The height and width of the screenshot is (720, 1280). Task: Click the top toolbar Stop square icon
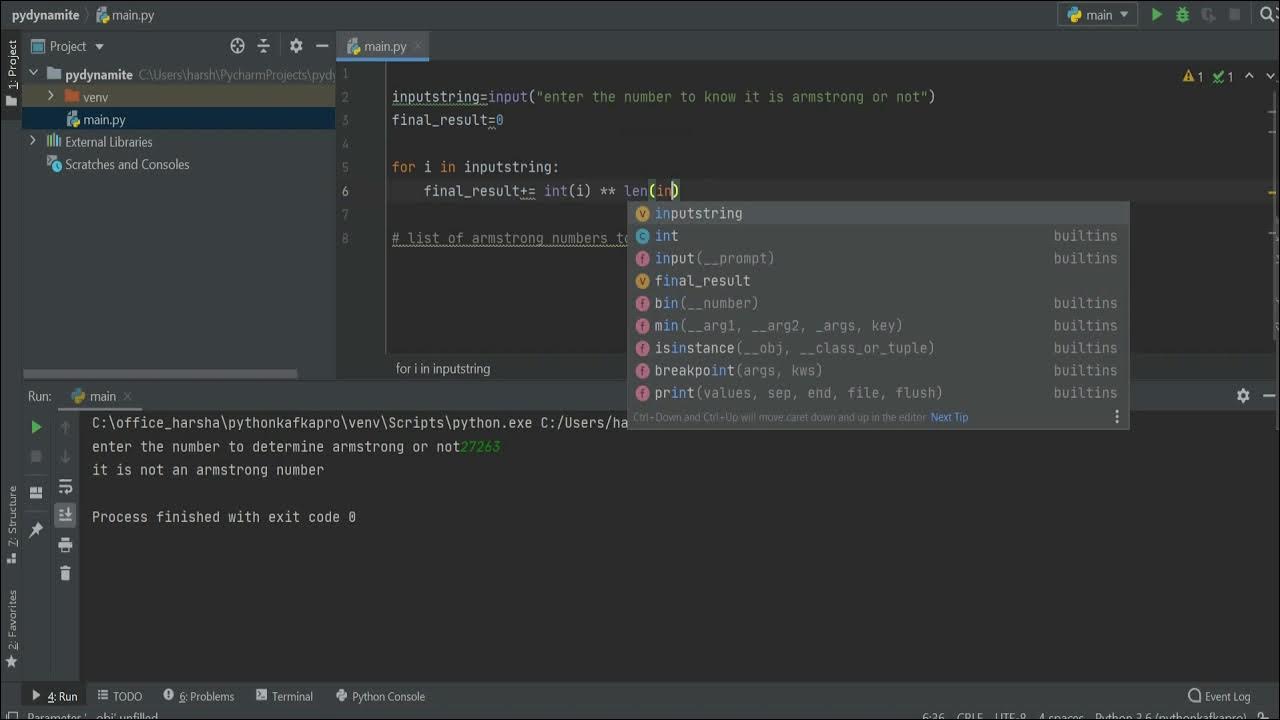(x=1232, y=15)
